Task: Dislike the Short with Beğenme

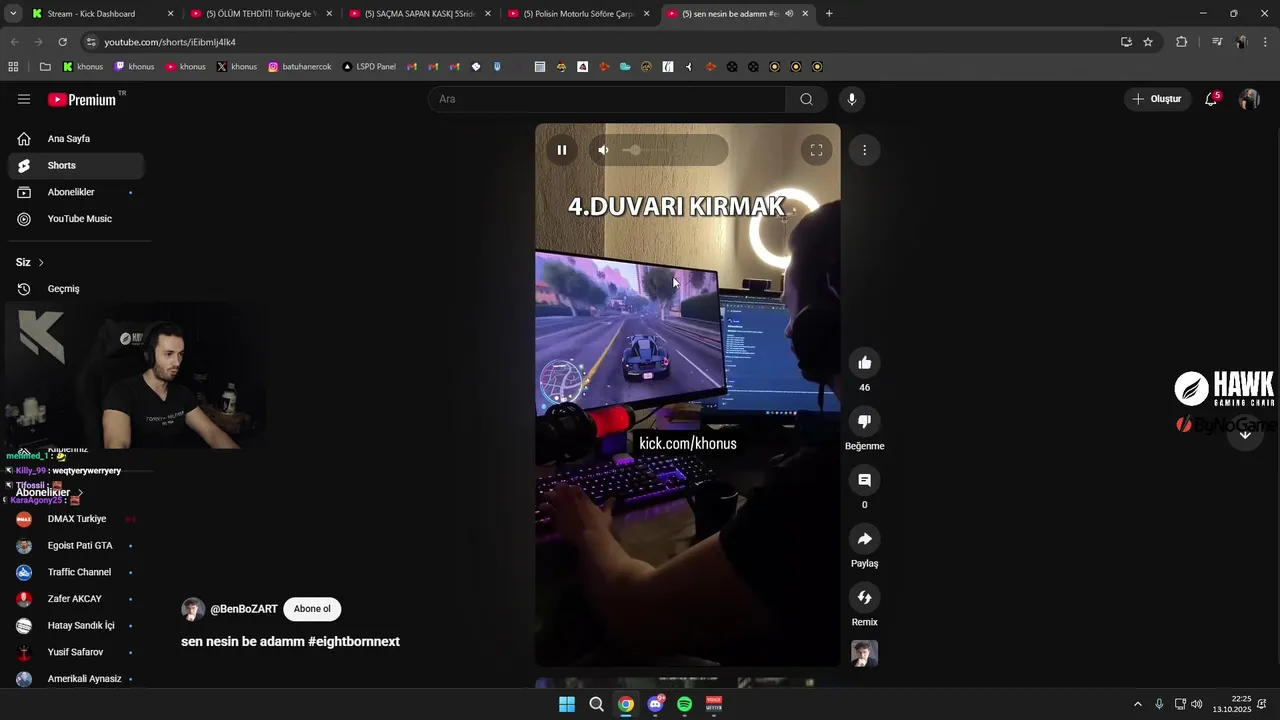Action: (865, 421)
